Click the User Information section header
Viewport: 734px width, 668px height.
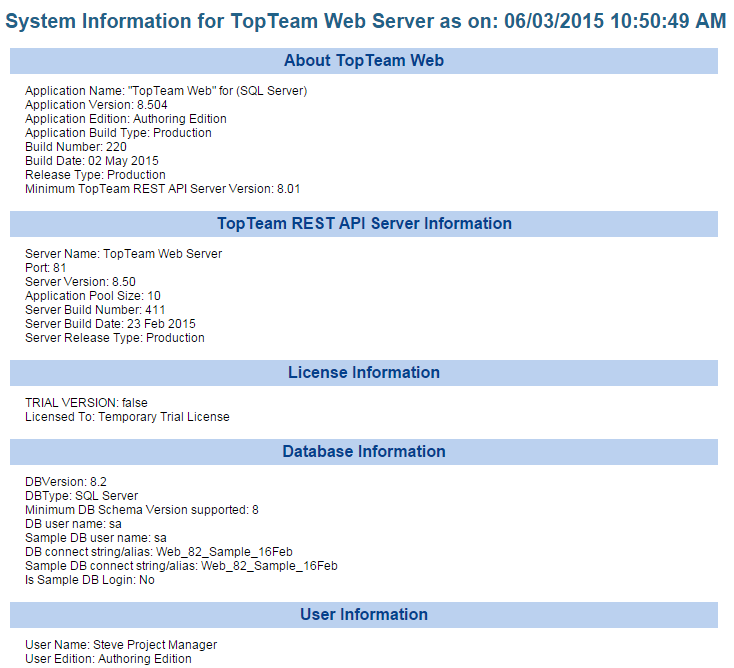pyautogui.click(x=364, y=615)
